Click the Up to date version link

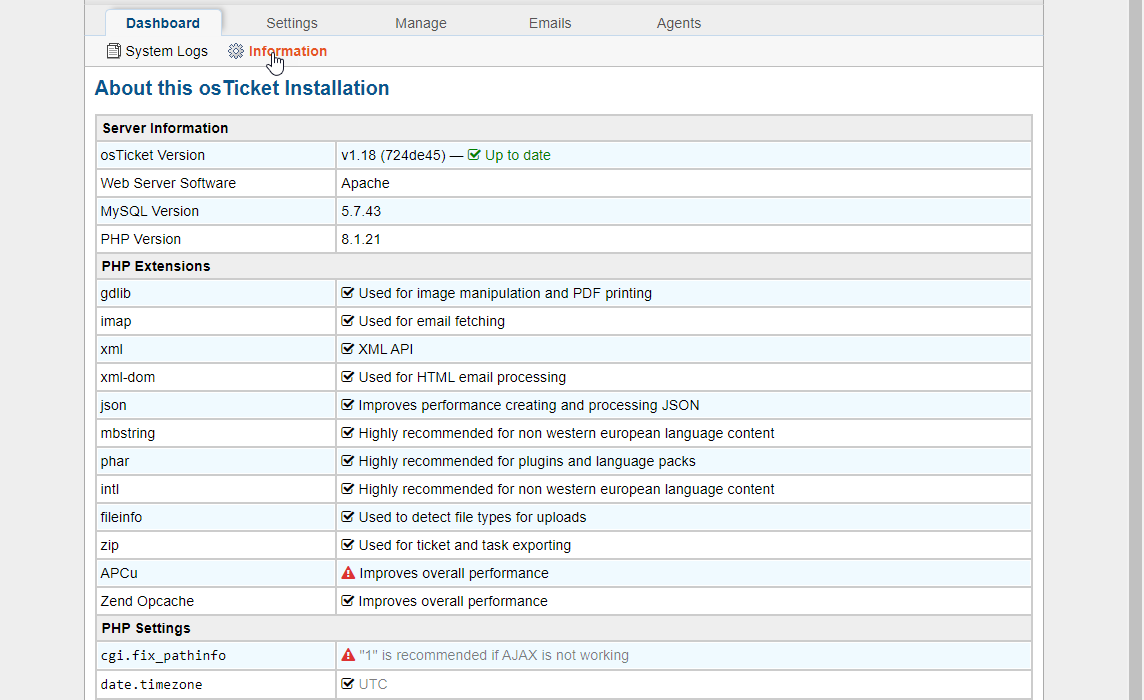[x=517, y=155]
